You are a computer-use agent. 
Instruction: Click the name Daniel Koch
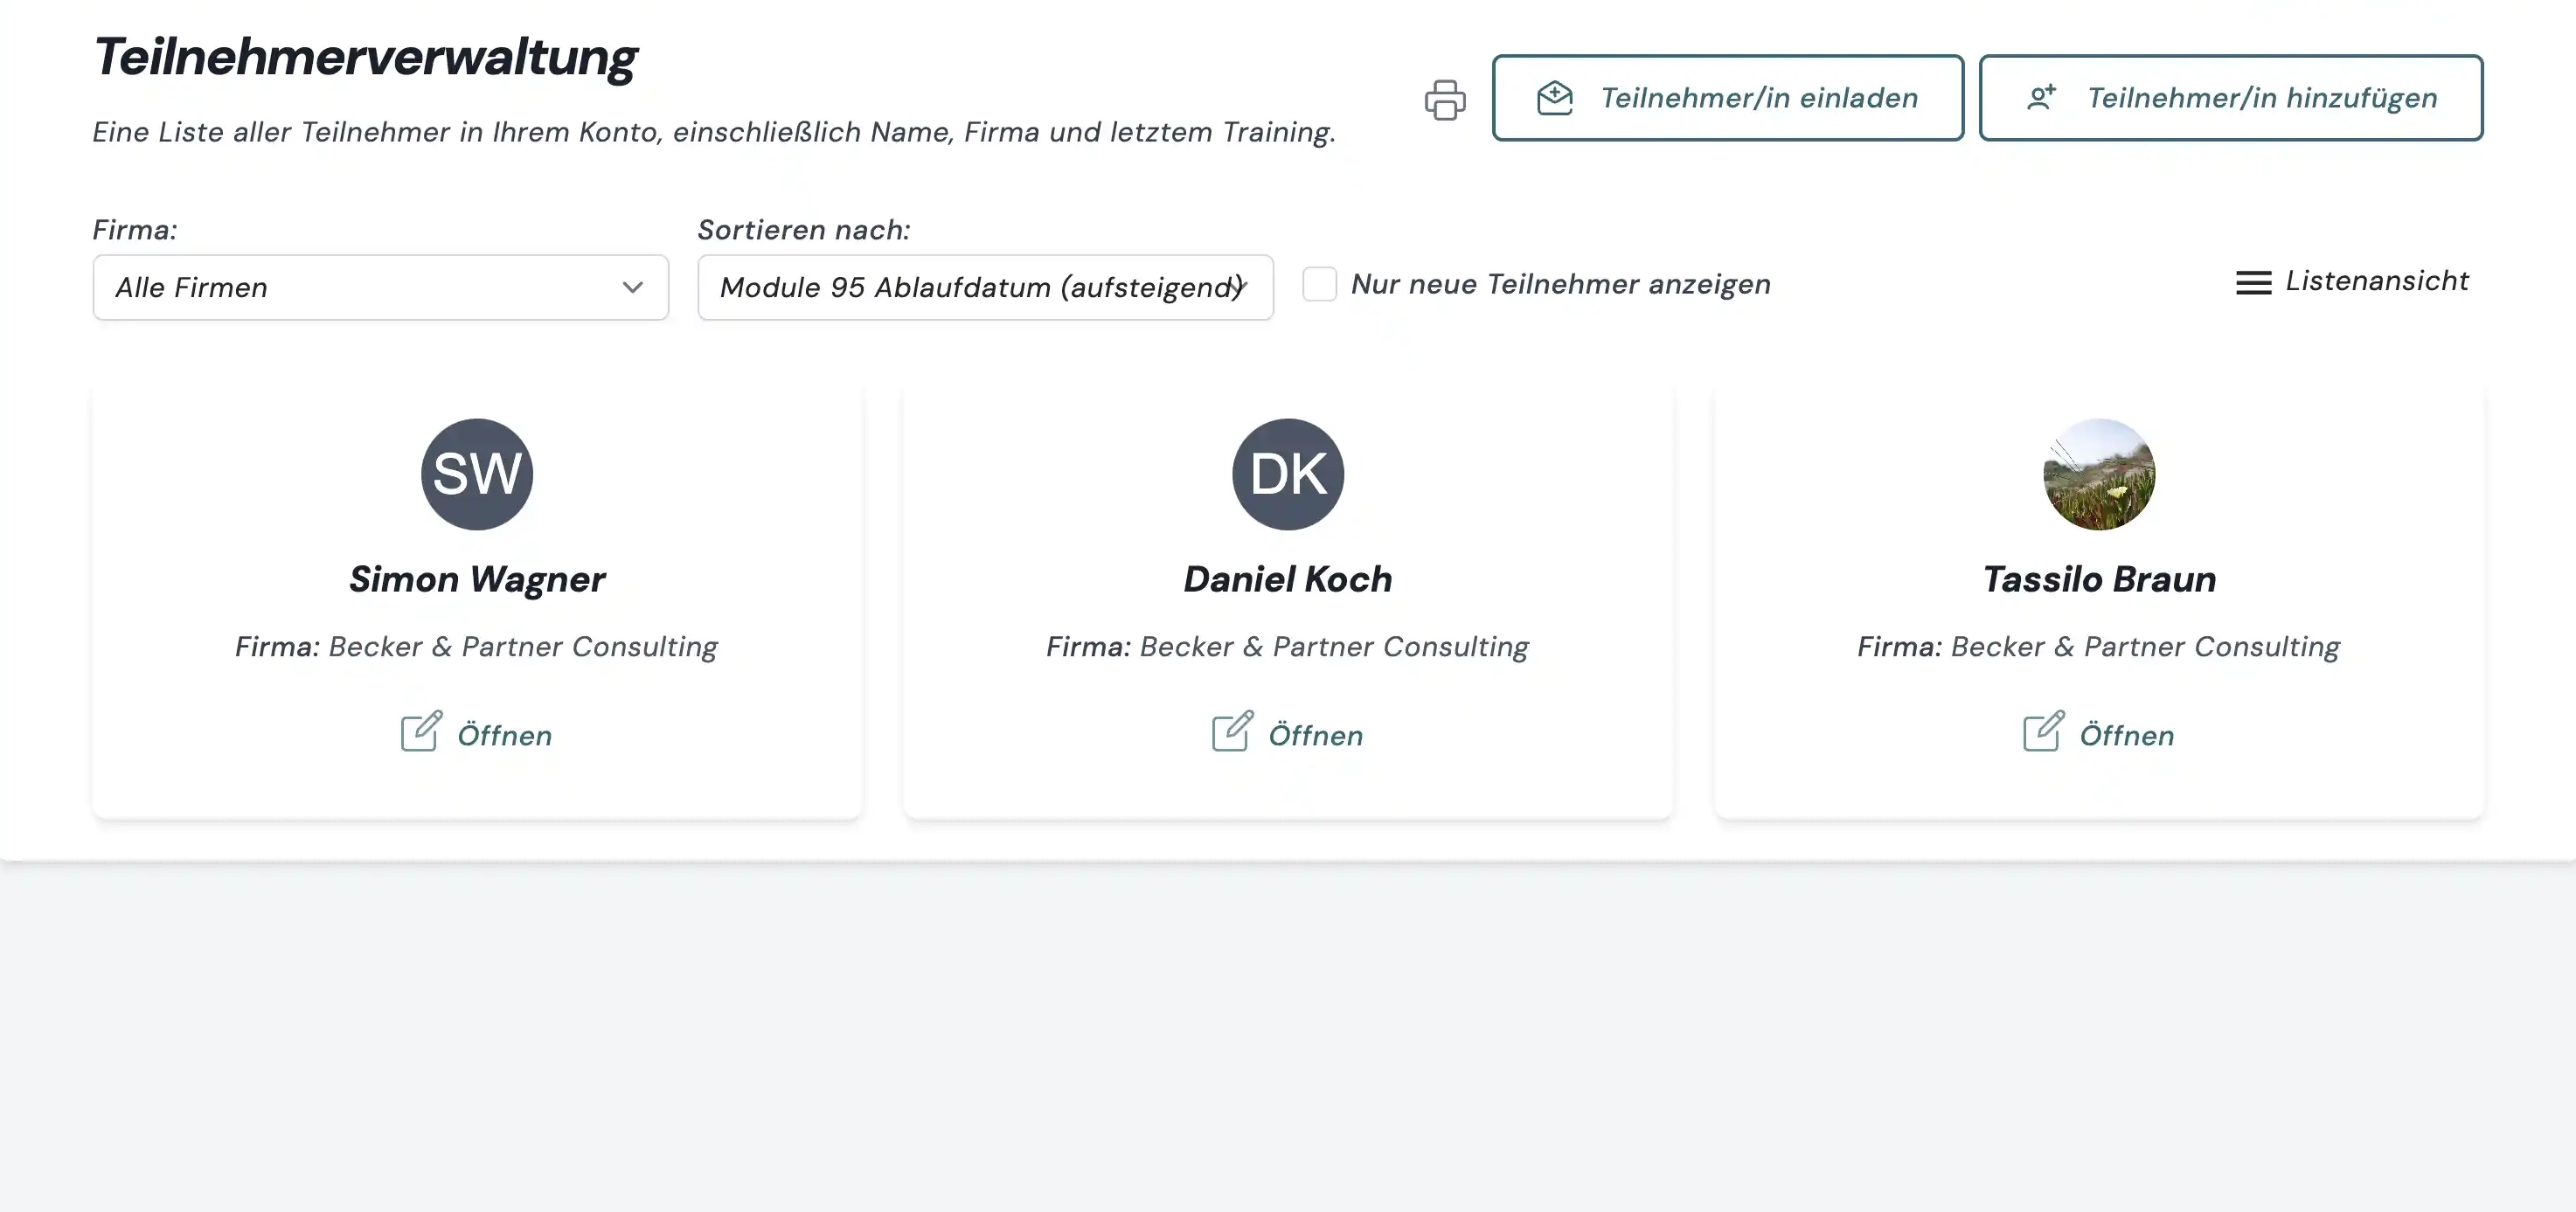point(1288,579)
